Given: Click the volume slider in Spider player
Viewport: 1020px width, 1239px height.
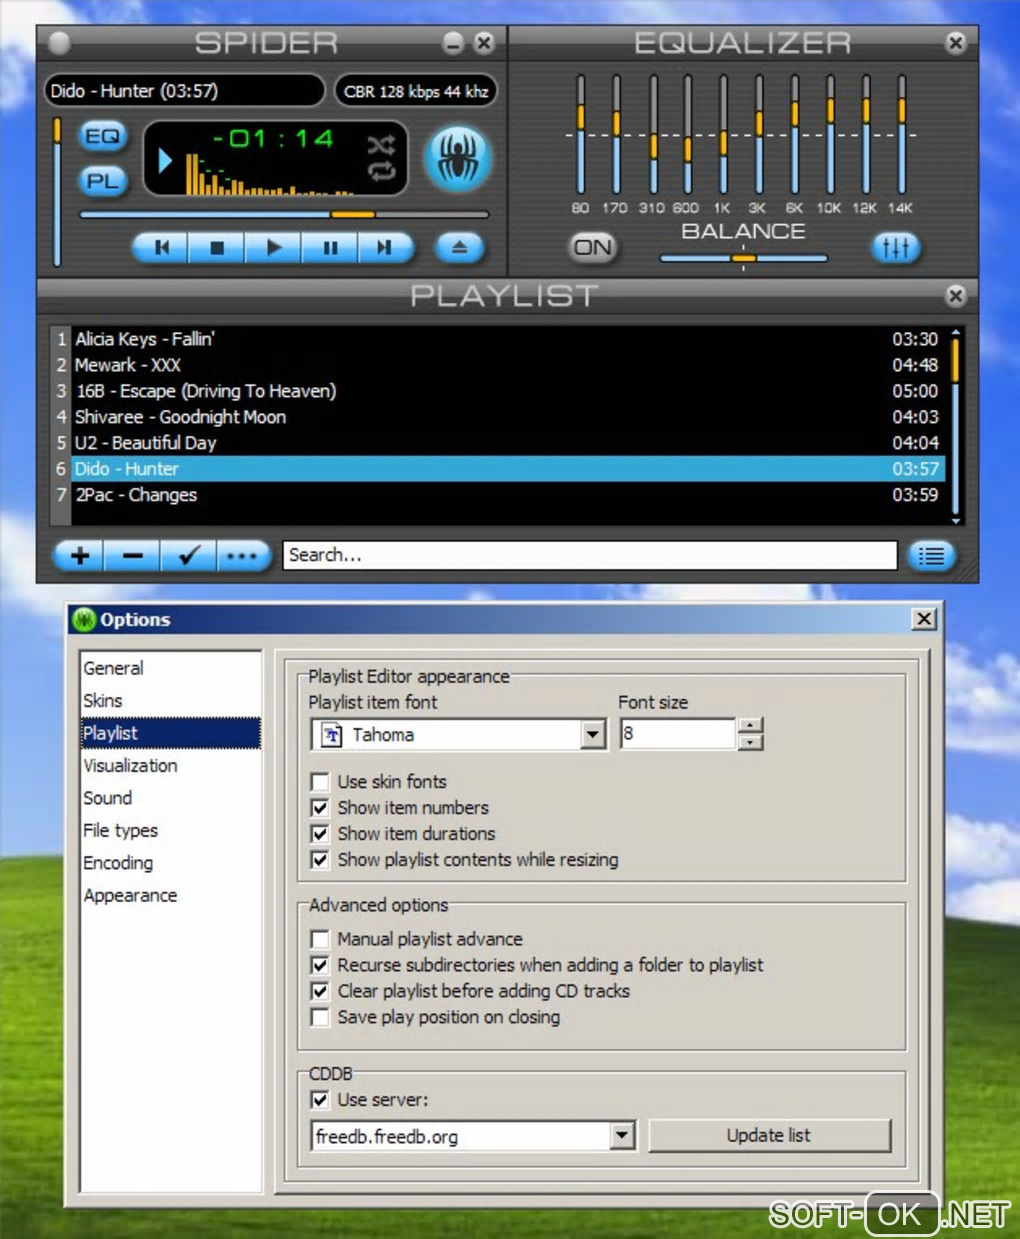Looking at the screenshot, I should point(57,192).
